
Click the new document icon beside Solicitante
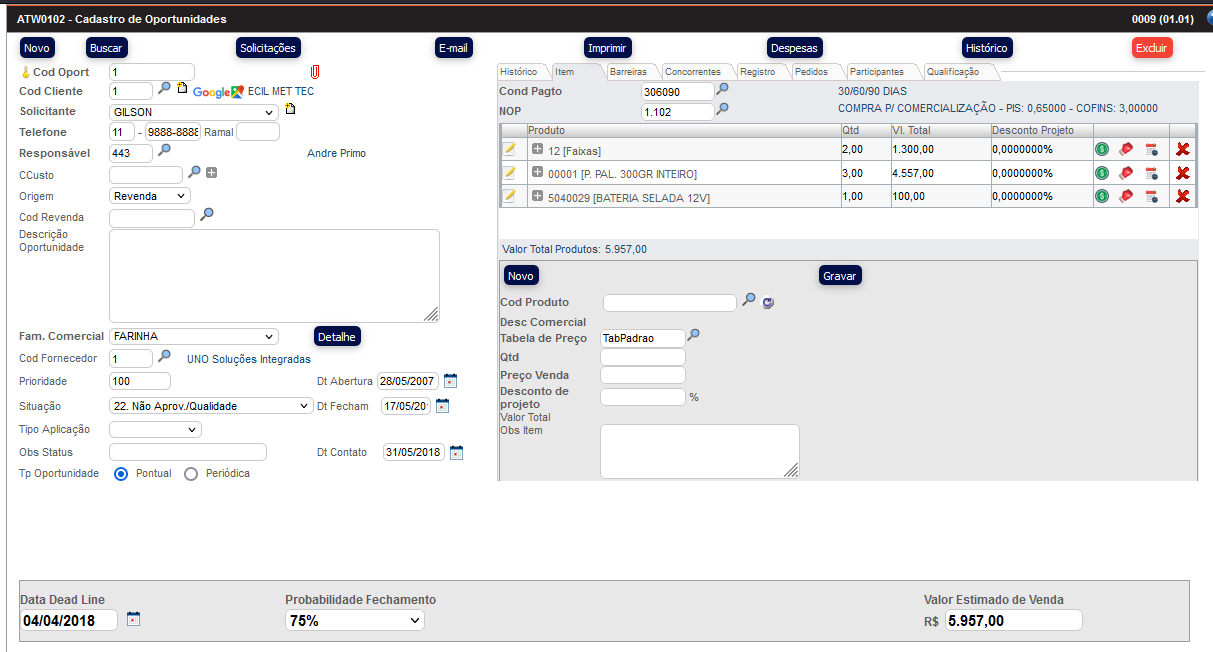point(290,110)
